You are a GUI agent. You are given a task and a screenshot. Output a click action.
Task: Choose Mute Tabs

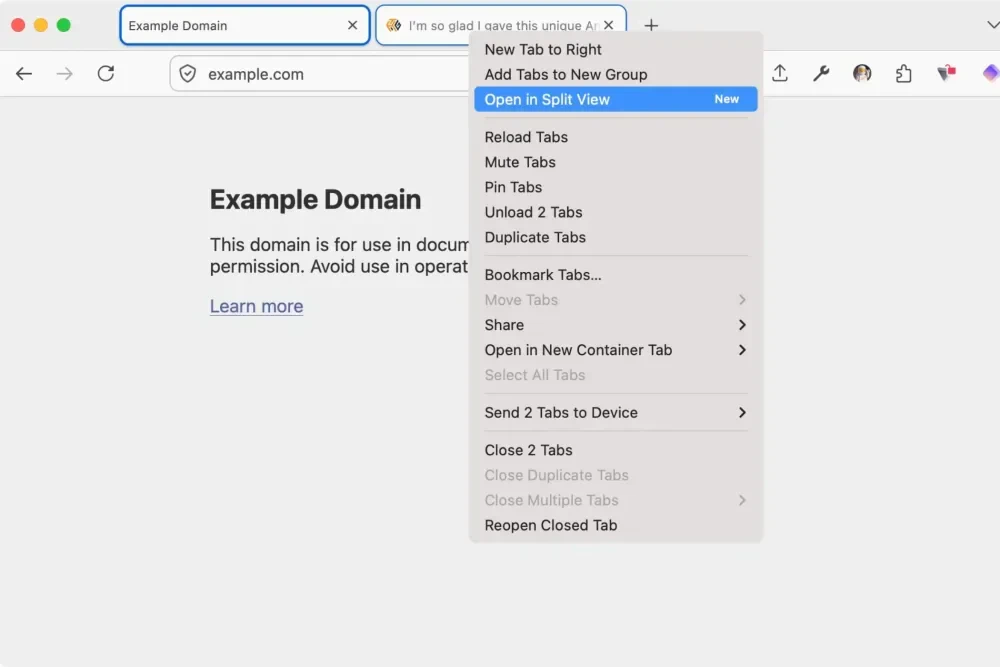coord(615,162)
